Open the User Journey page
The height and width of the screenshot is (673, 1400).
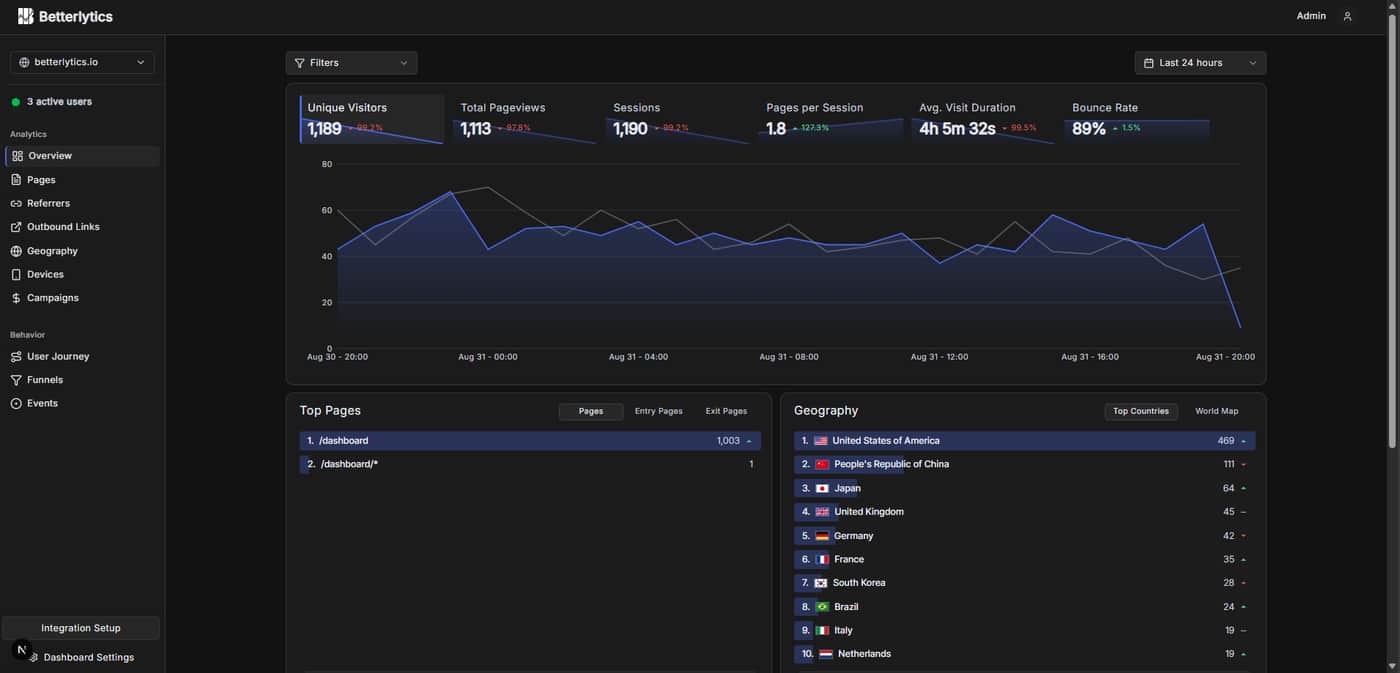click(83, 356)
